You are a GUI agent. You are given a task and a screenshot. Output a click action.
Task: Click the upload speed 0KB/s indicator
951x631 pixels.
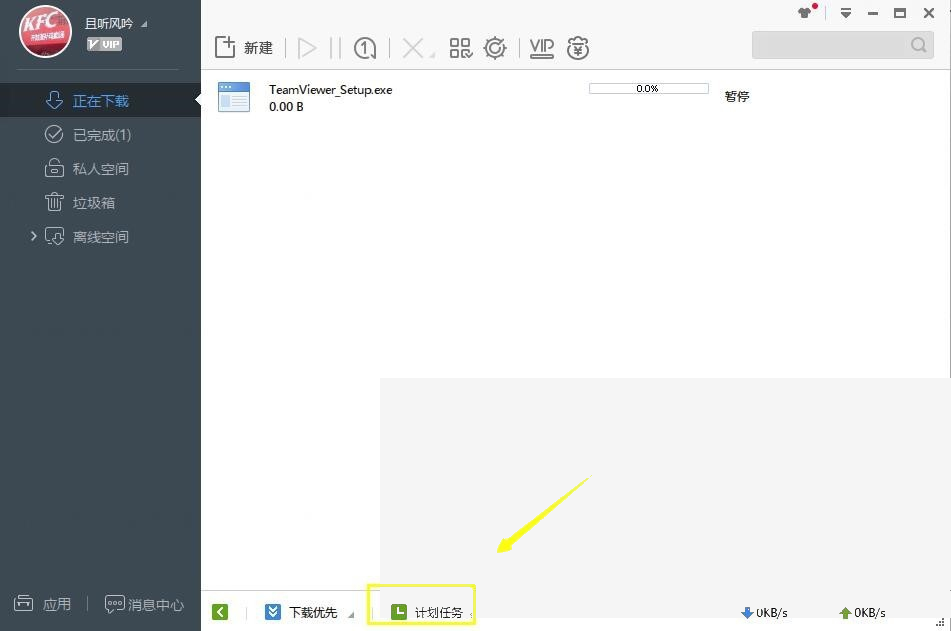click(x=862, y=613)
